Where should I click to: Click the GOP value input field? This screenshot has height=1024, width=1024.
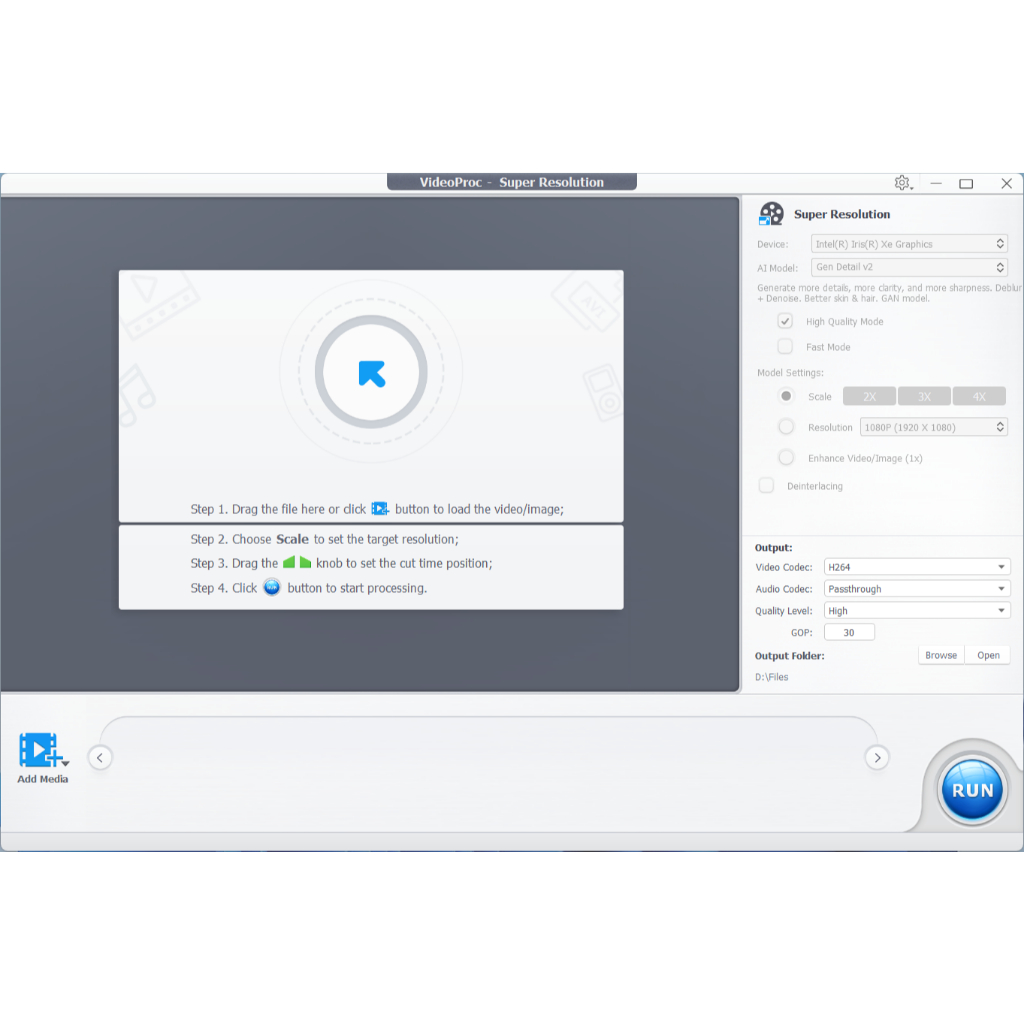(x=849, y=632)
